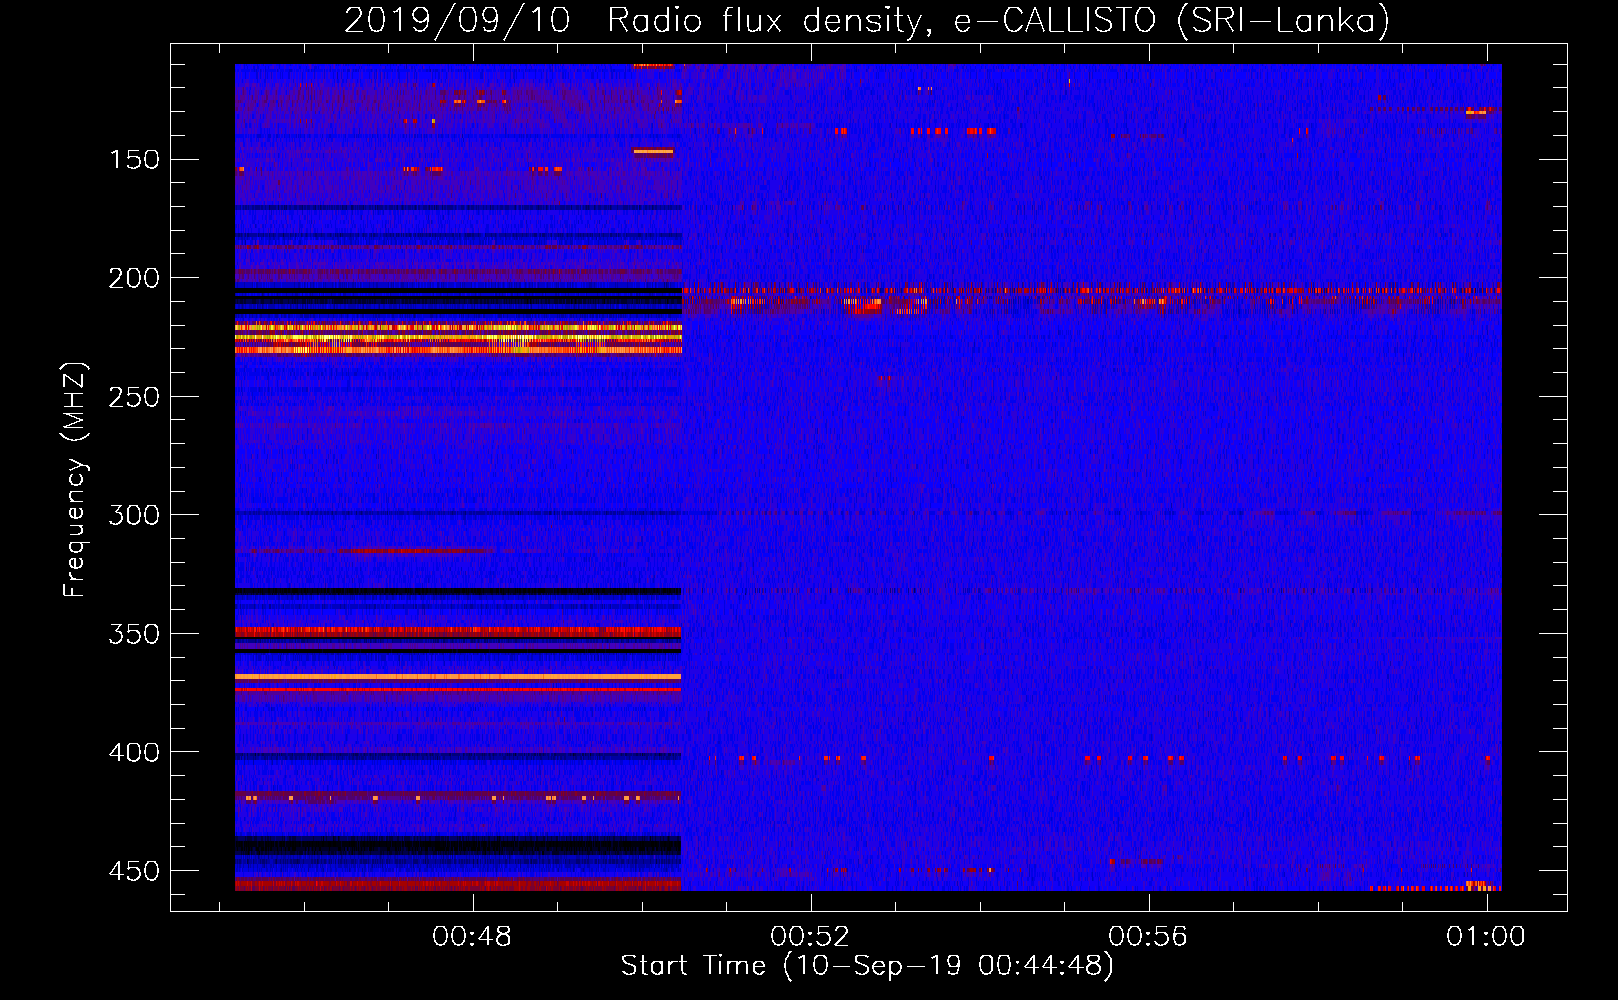This screenshot has height=1000, width=1618.
Task: Click the 150 frequency tick label
Action: (134, 160)
